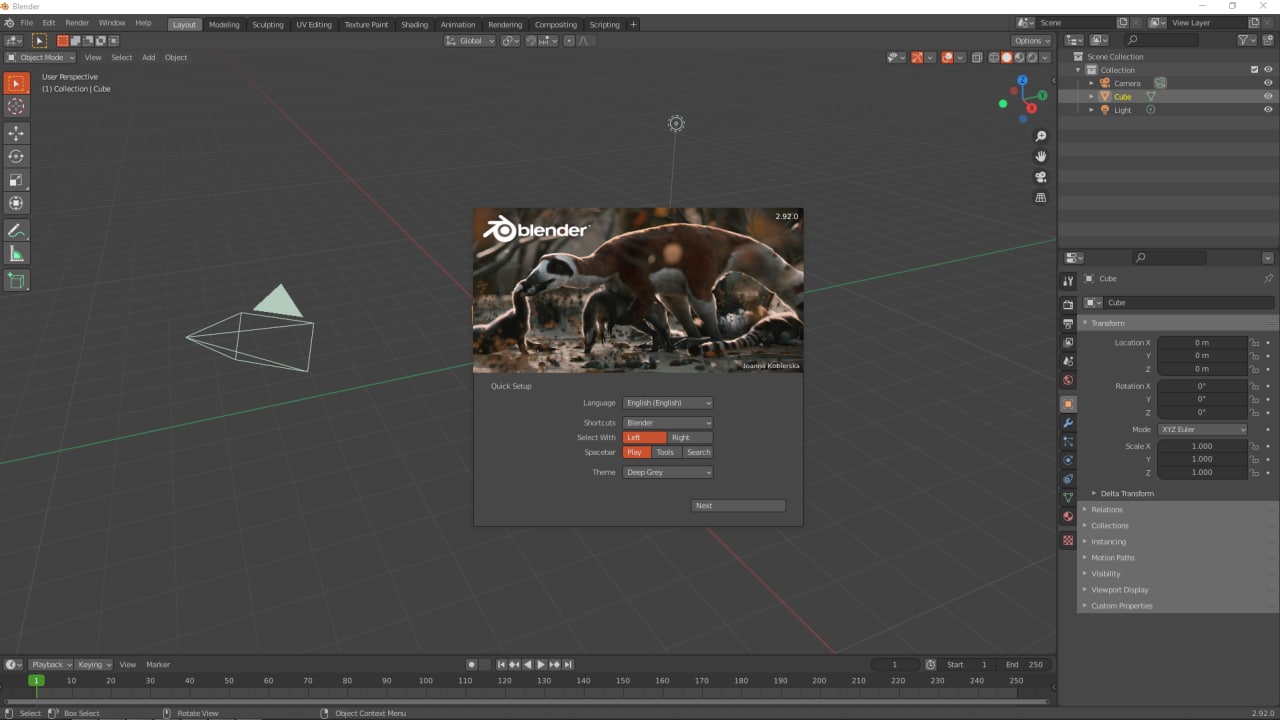Hide the Camera in the outliner
The image size is (1280, 720).
(x=1268, y=83)
